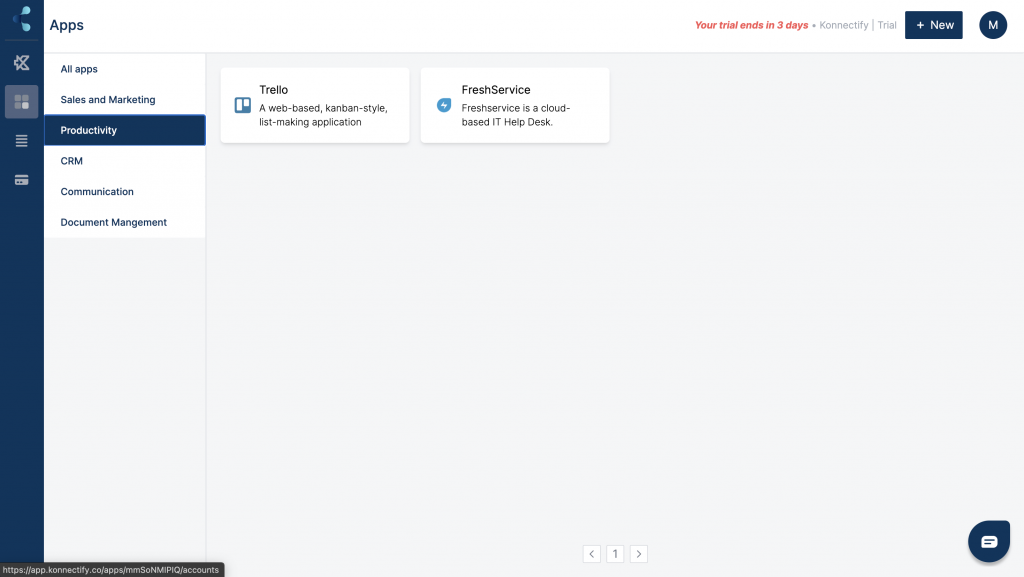The width and height of the screenshot is (1024, 577).
Task: Click the Trial plan label
Action: [x=887, y=25]
